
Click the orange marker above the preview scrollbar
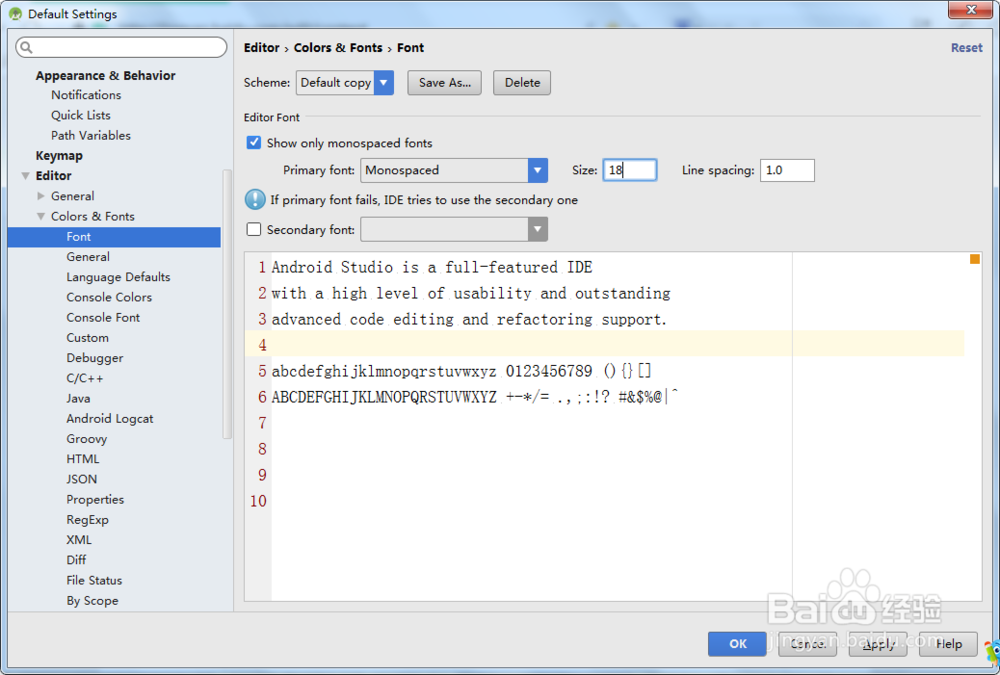point(974,258)
